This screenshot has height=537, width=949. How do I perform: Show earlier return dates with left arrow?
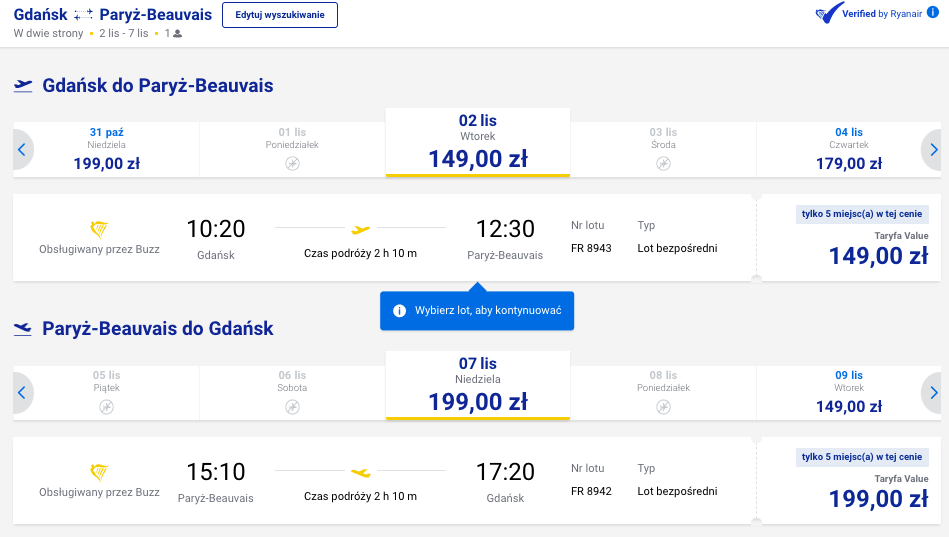coord(22,392)
